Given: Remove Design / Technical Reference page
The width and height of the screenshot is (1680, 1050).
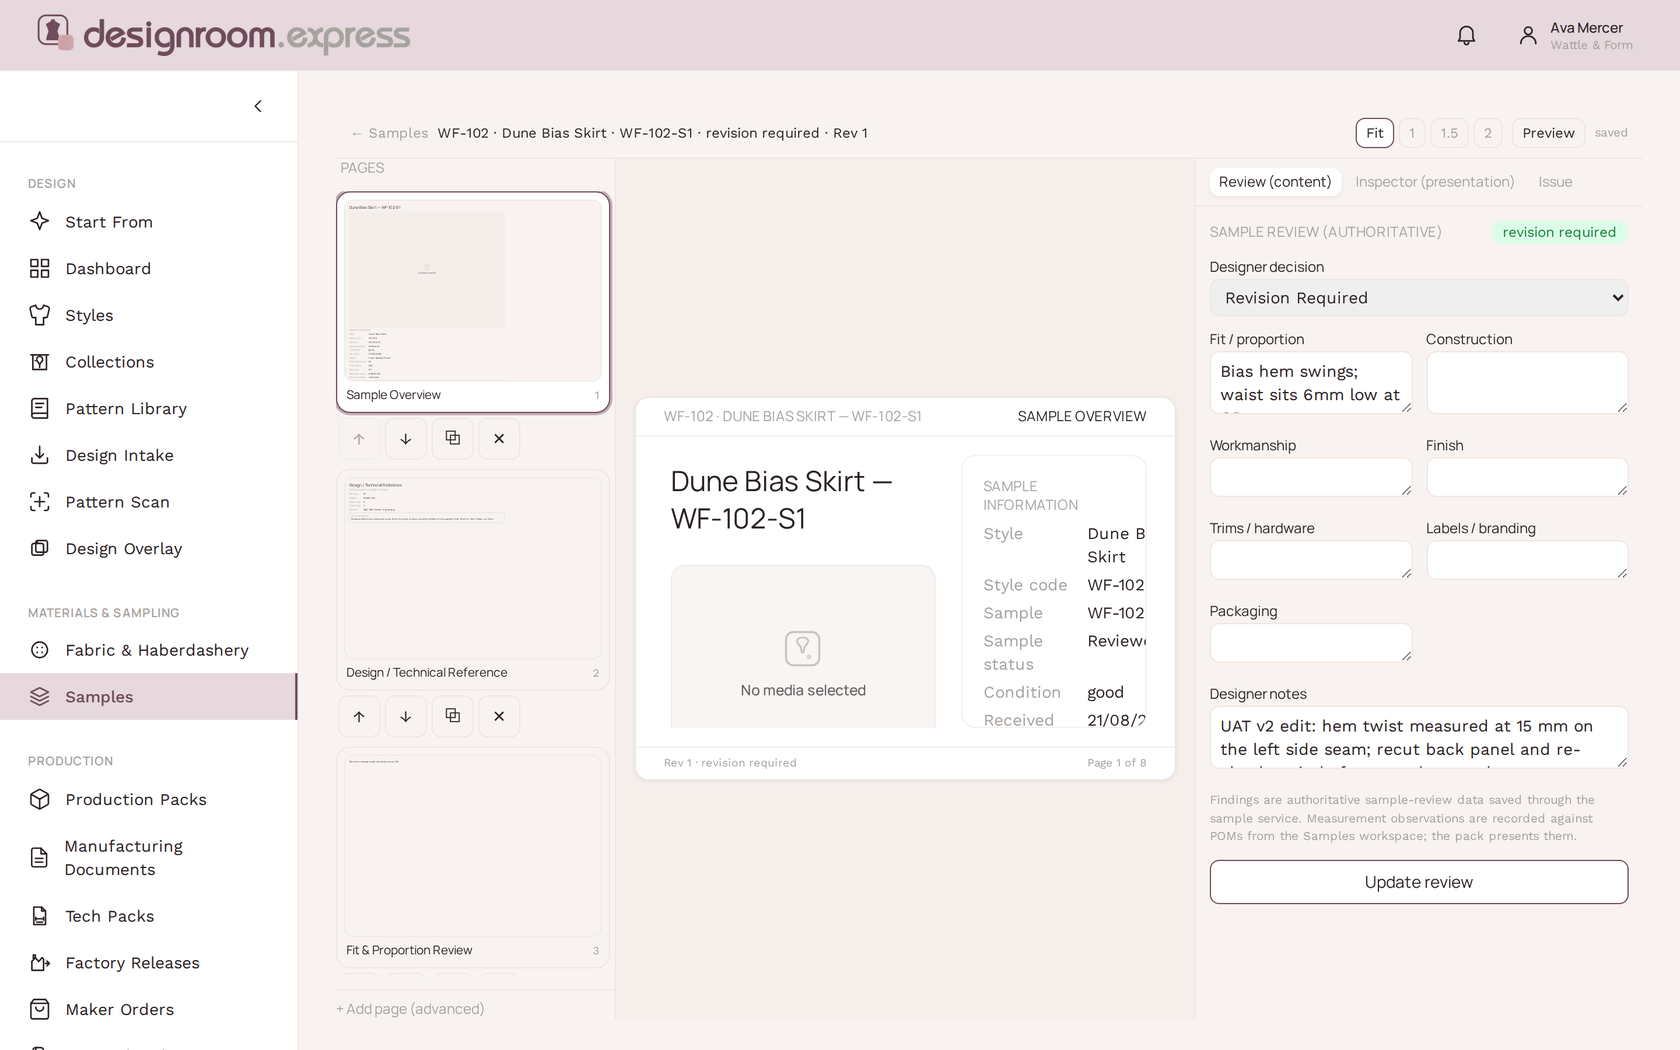Looking at the screenshot, I should point(499,716).
